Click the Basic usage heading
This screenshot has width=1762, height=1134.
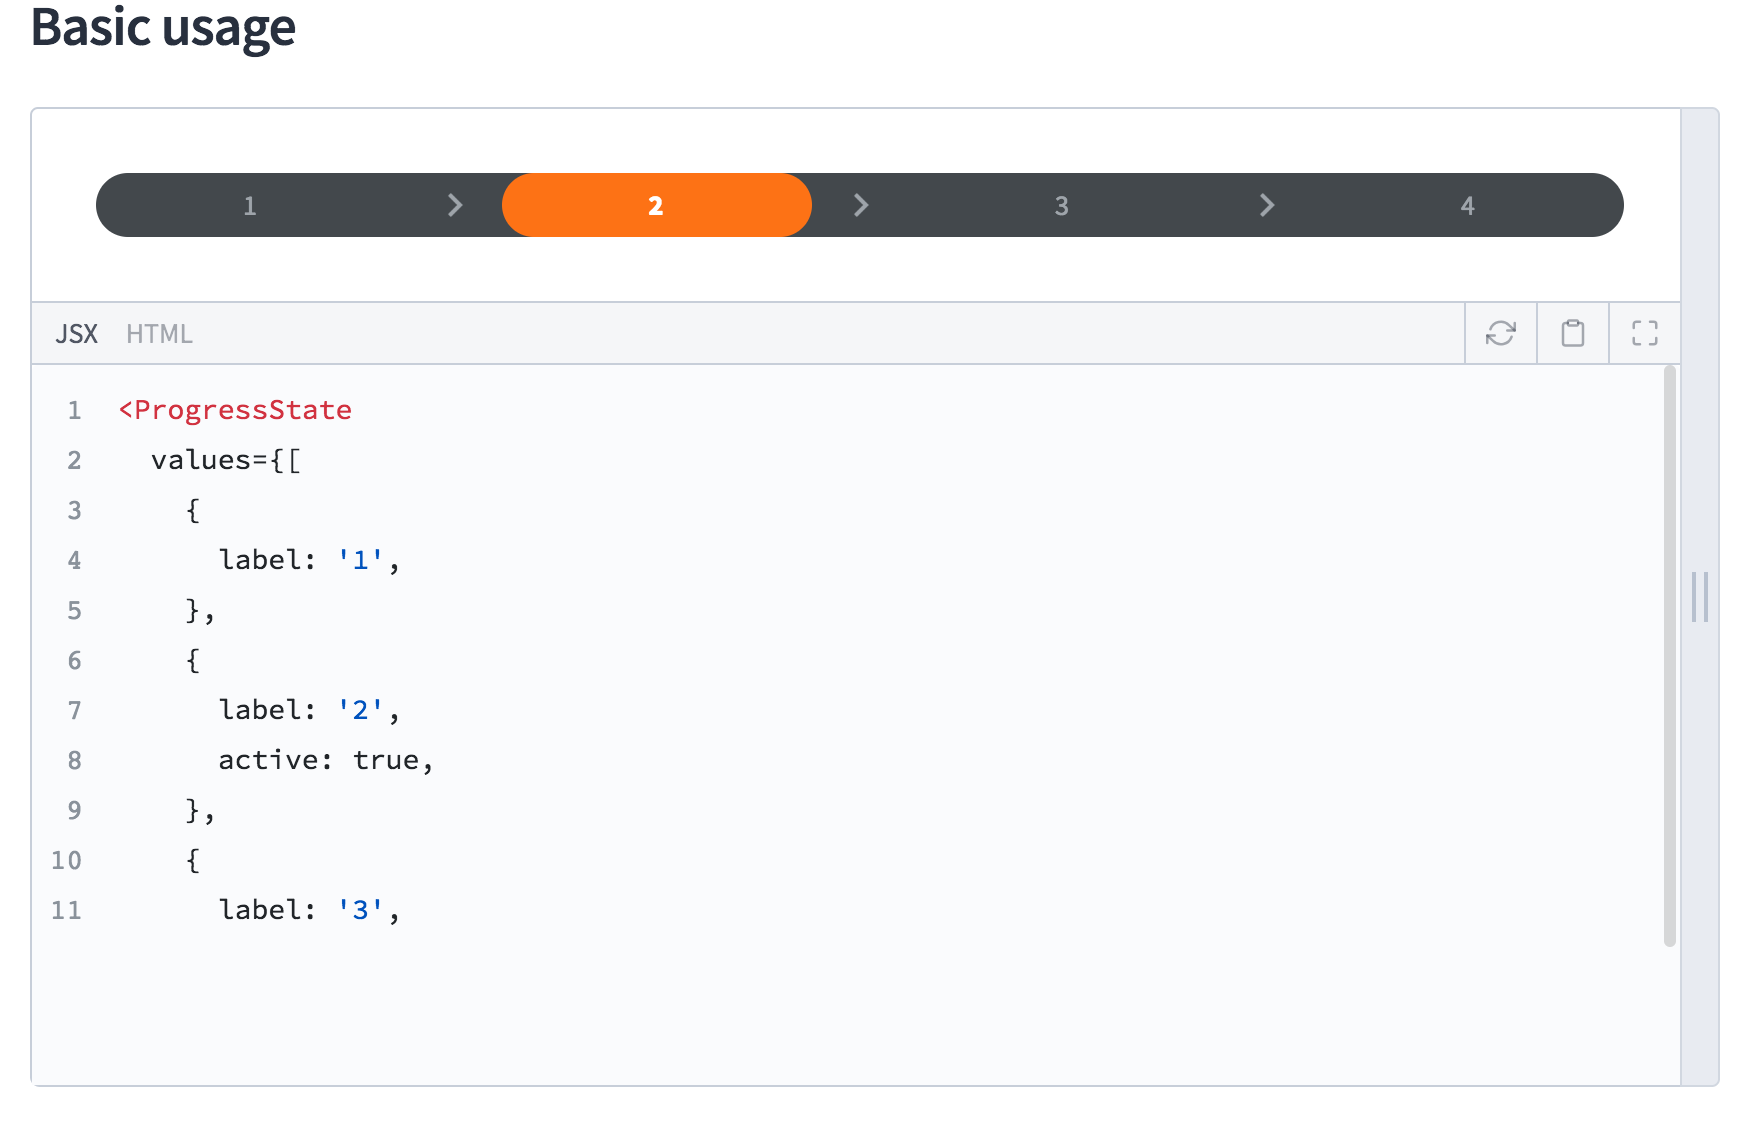[x=163, y=28]
